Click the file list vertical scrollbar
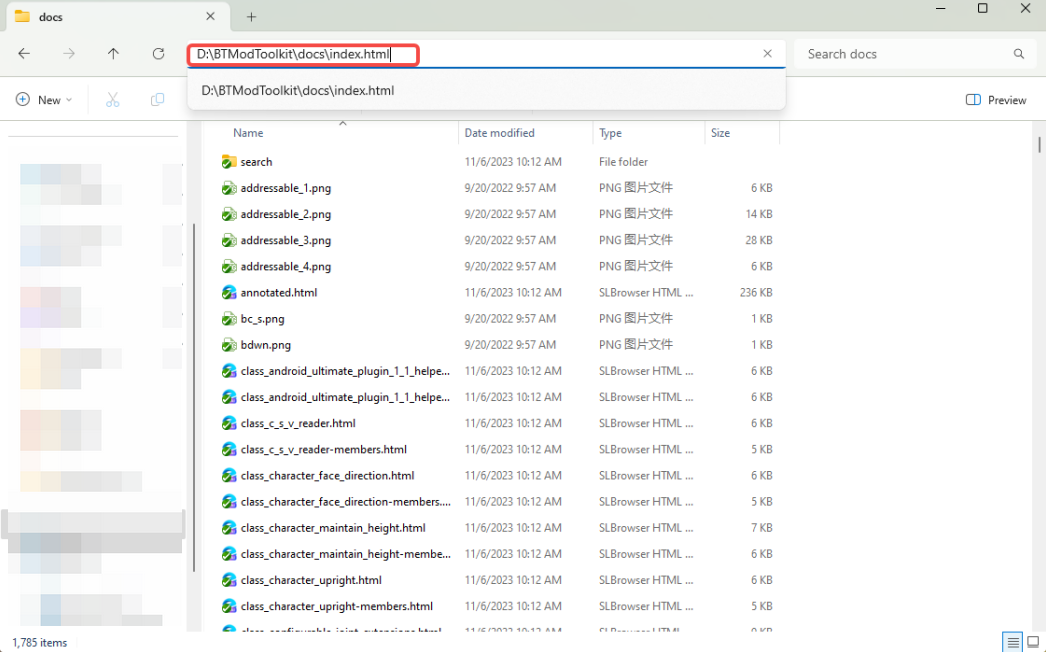The image size is (1046, 652). point(1039,144)
